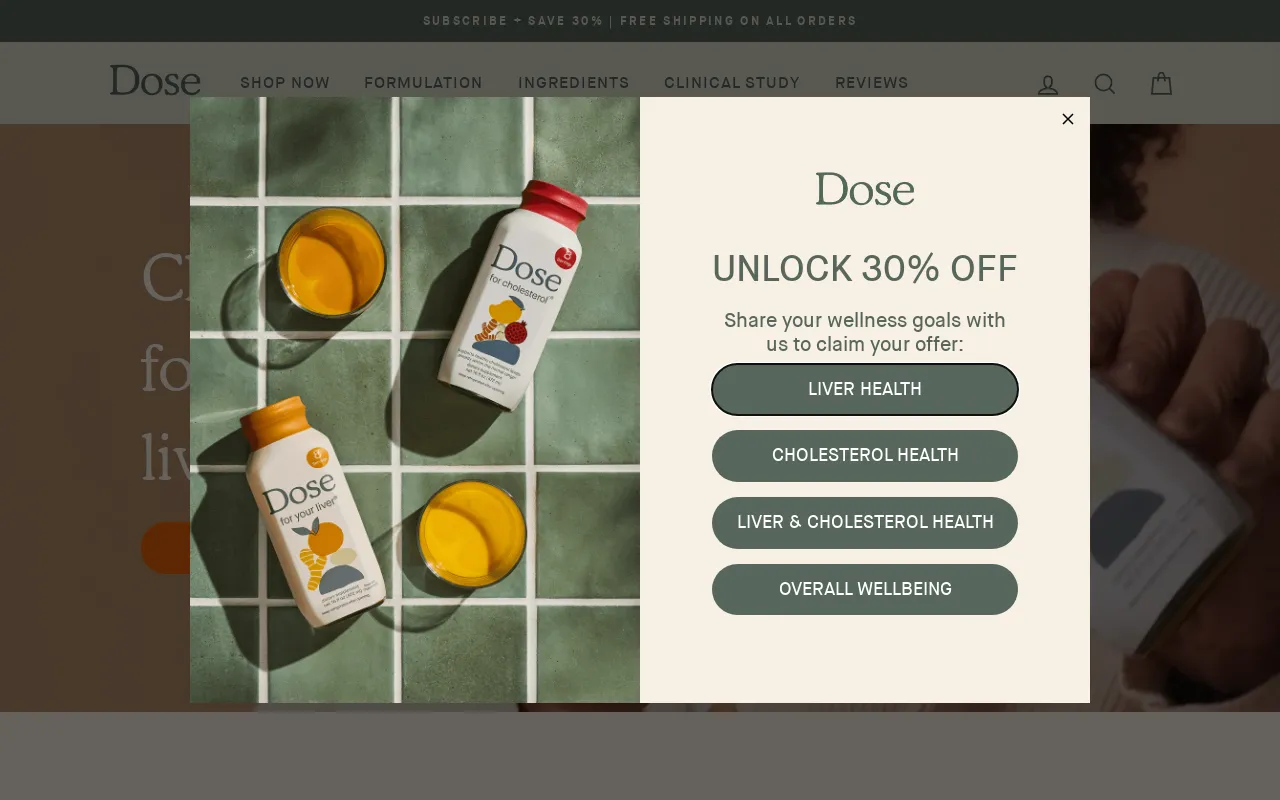Click the Dose logo inside popup
The height and width of the screenshot is (800, 1280).
(x=865, y=189)
